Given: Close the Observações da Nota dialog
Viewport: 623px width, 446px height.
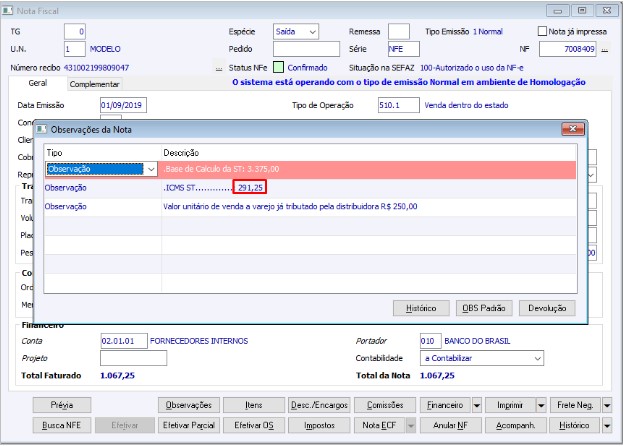Looking at the screenshot, I should (x=573, y=129).
